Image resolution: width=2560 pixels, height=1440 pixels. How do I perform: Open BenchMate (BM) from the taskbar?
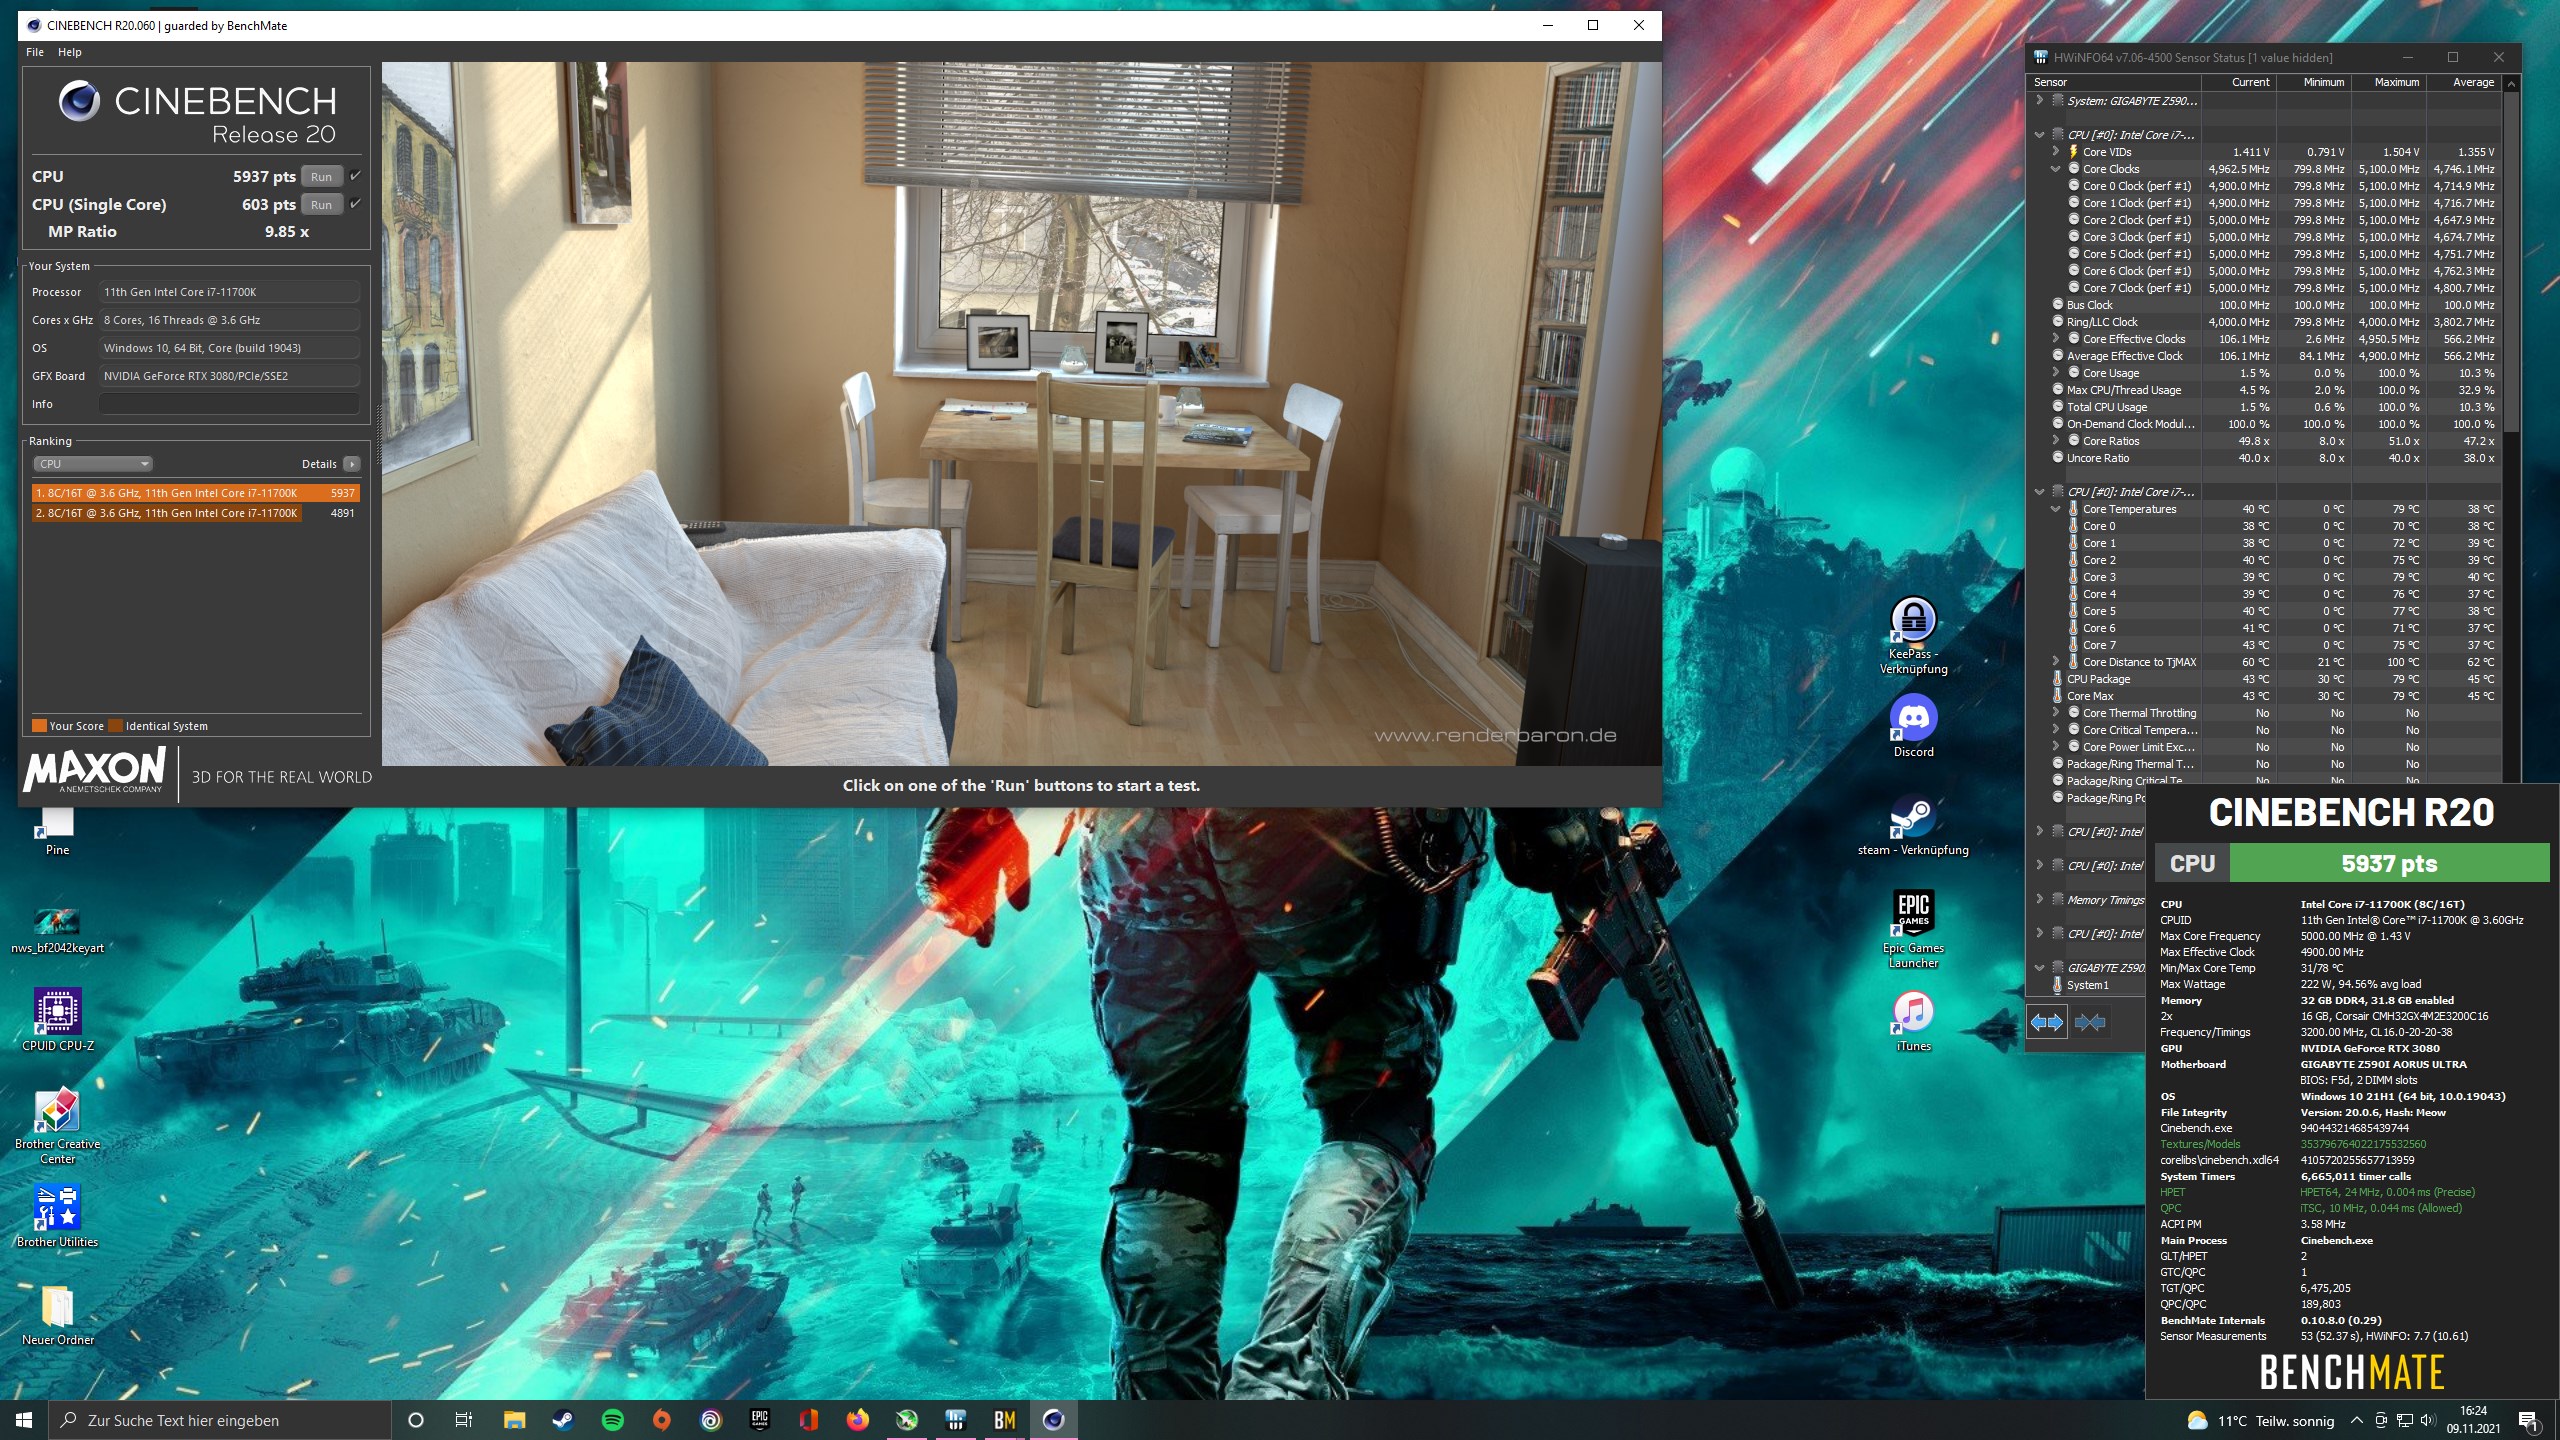pyautogui.click(x=1005, y=1420)
